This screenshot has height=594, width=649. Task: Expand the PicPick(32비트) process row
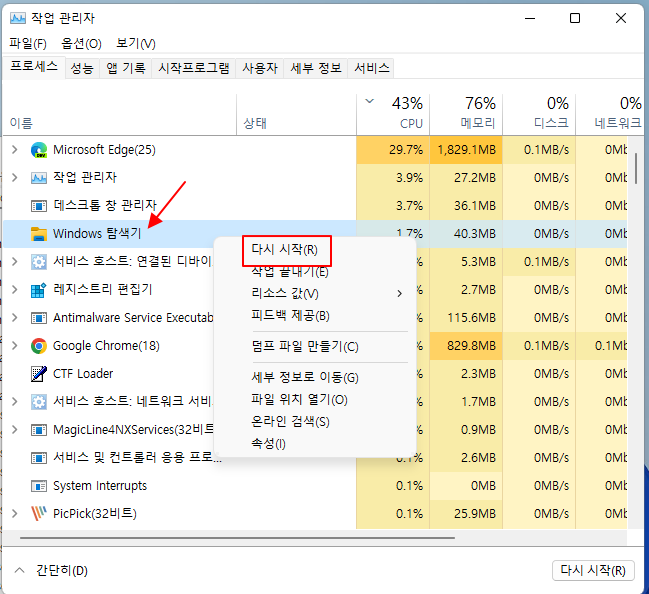14,514
